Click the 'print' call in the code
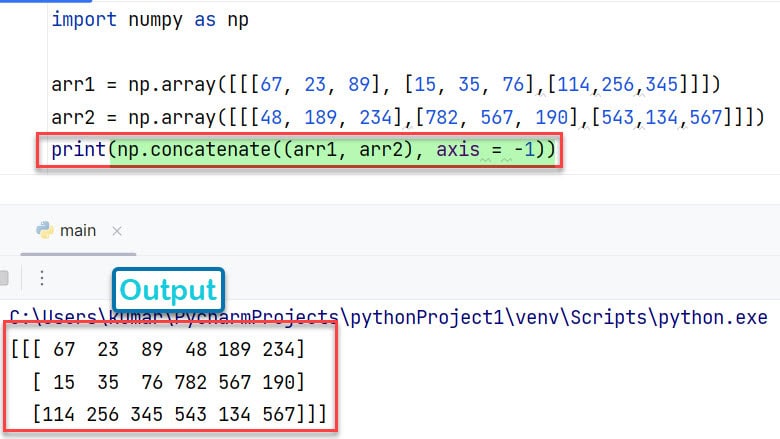The width and height of the screenshot is (780, 439). click(x=79, y=150)
